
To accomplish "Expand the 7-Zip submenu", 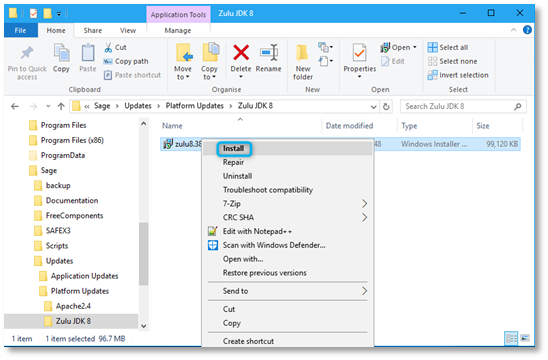I will pyautogui.click(x=288, y=204).
